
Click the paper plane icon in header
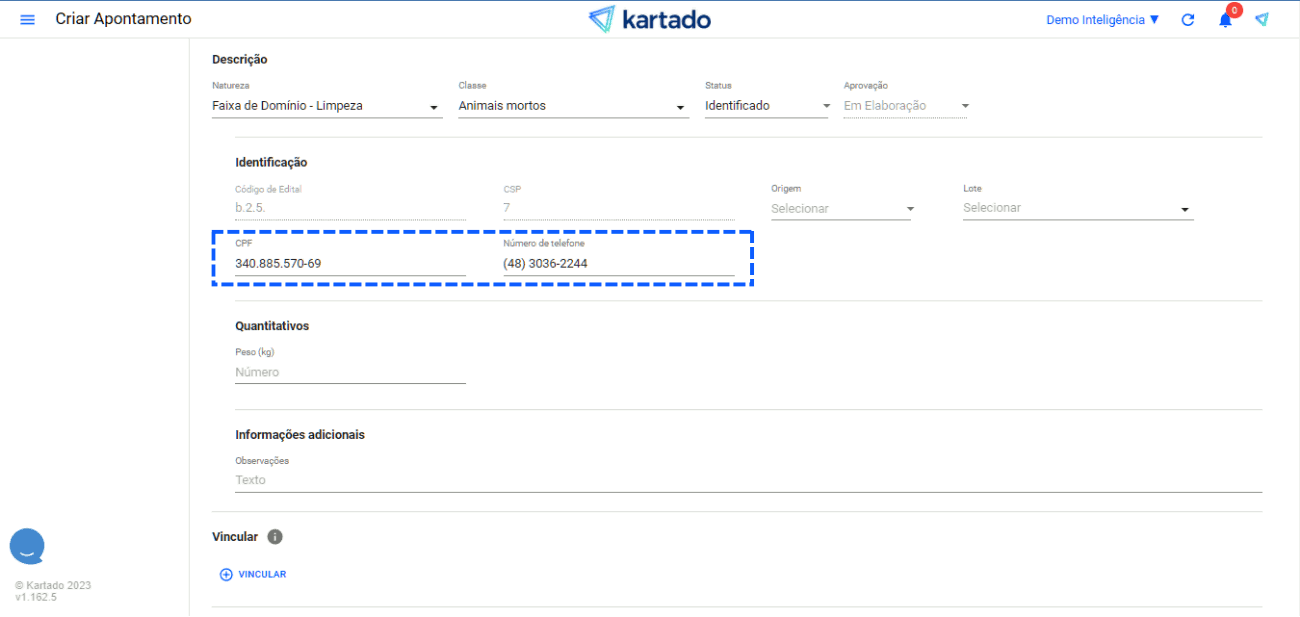tap(1262, 20)
